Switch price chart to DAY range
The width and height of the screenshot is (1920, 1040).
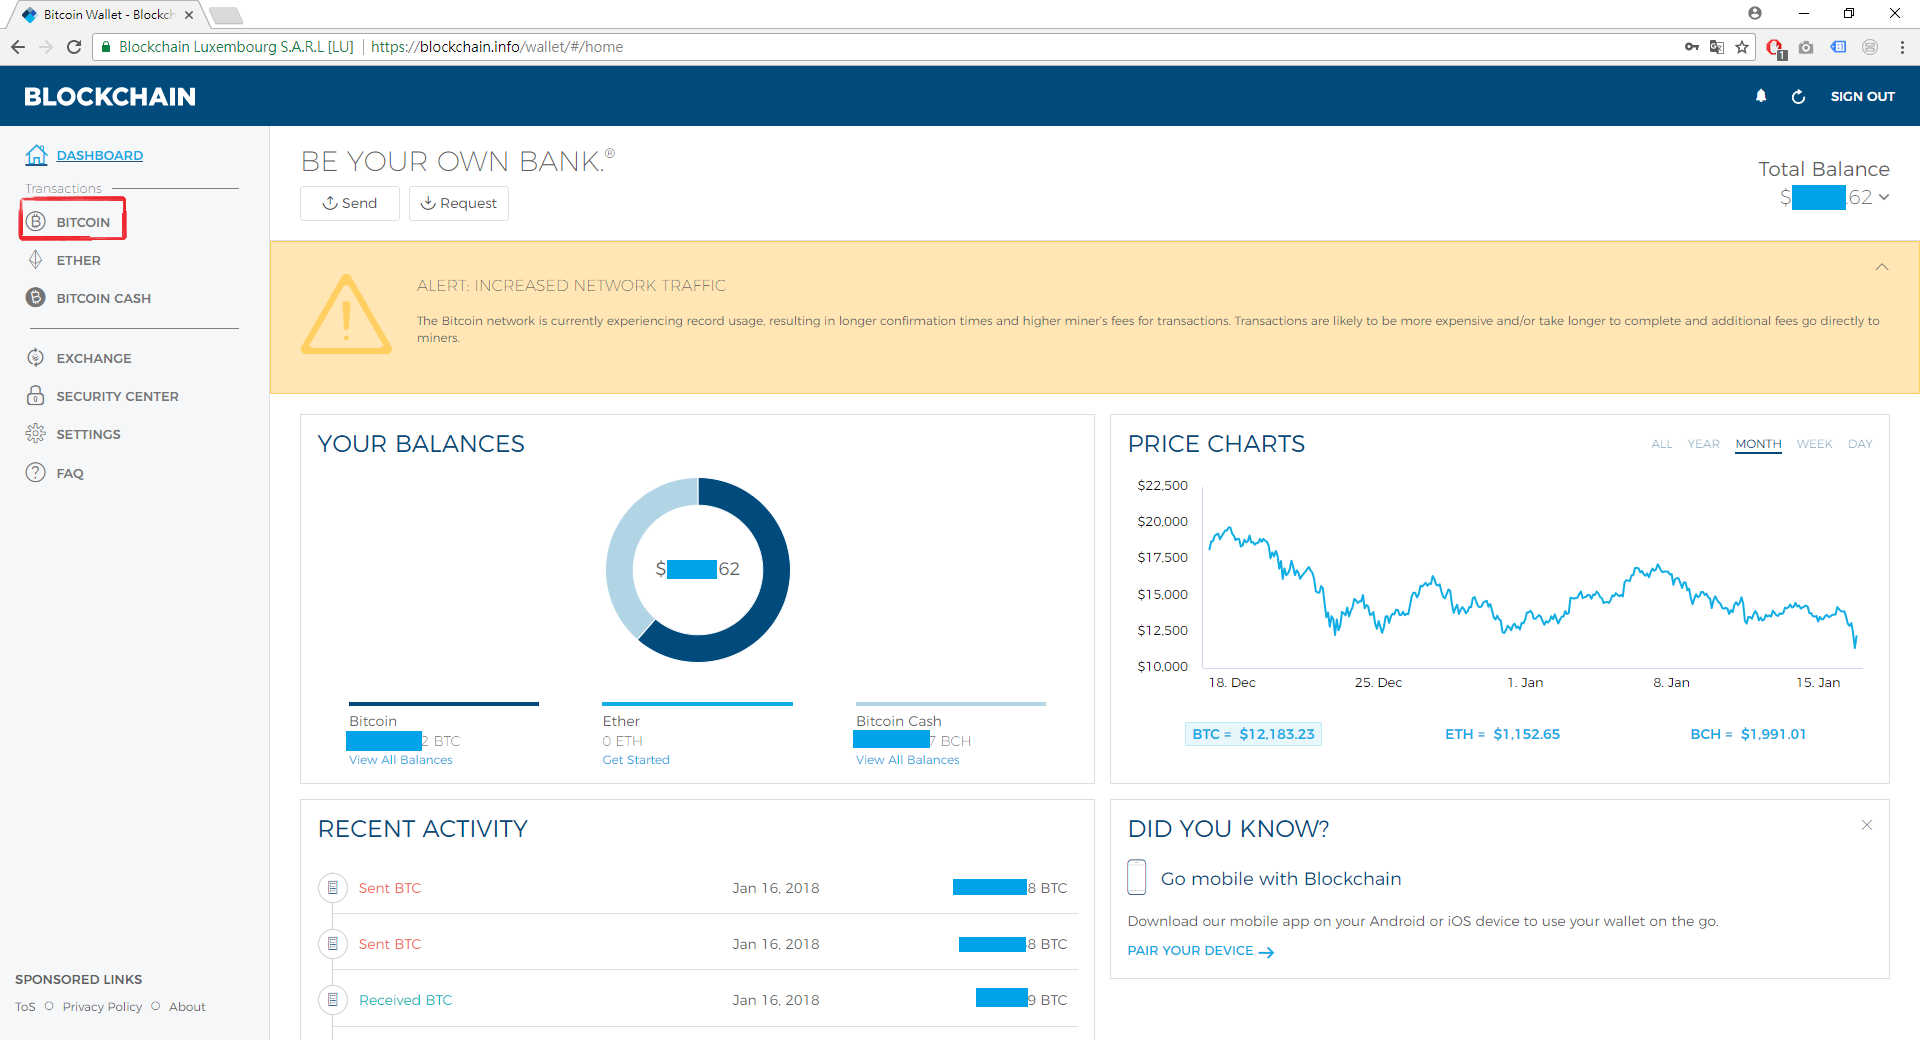(x=1860, y=444)
